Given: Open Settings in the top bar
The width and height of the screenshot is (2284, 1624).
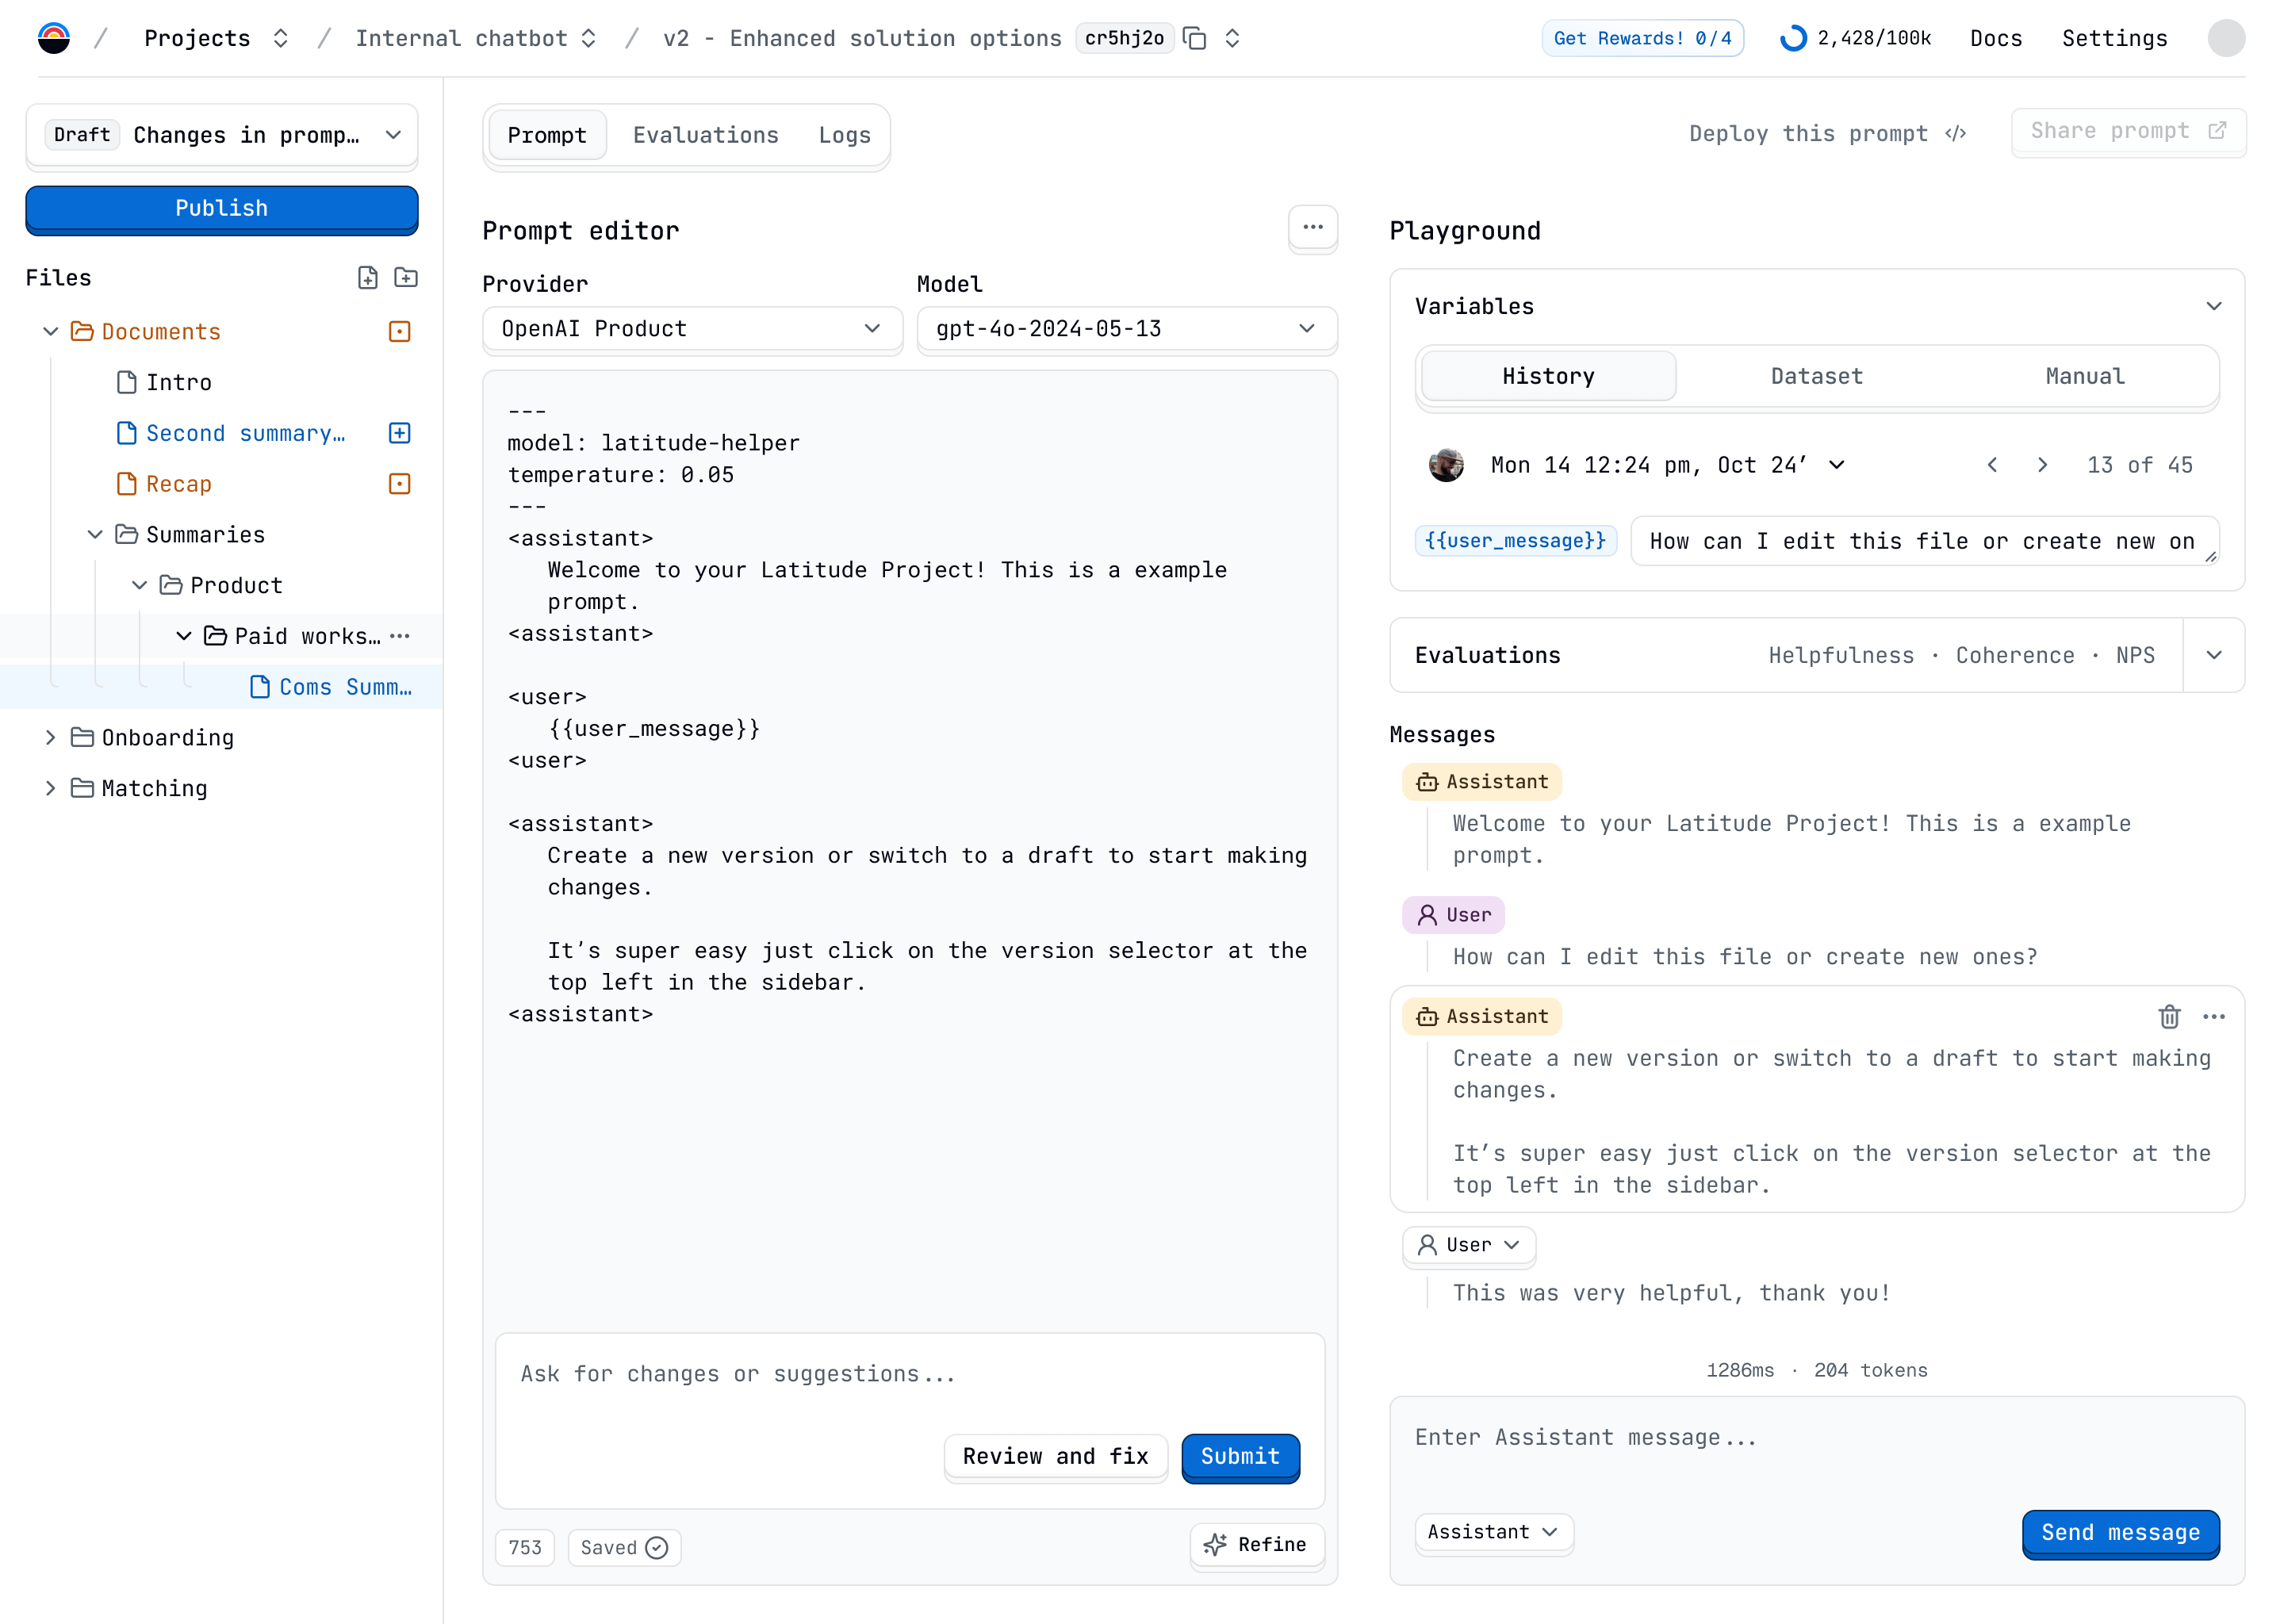Looking at the screenshot, I should (2114, 38).
